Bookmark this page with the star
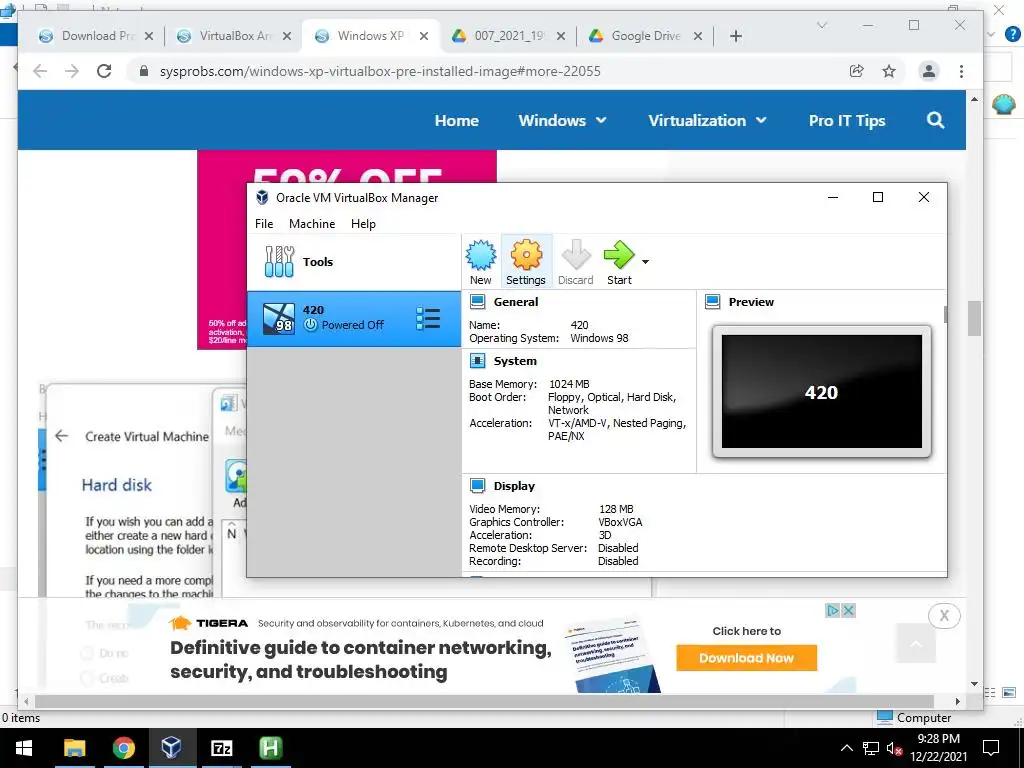 coord(889,71)
